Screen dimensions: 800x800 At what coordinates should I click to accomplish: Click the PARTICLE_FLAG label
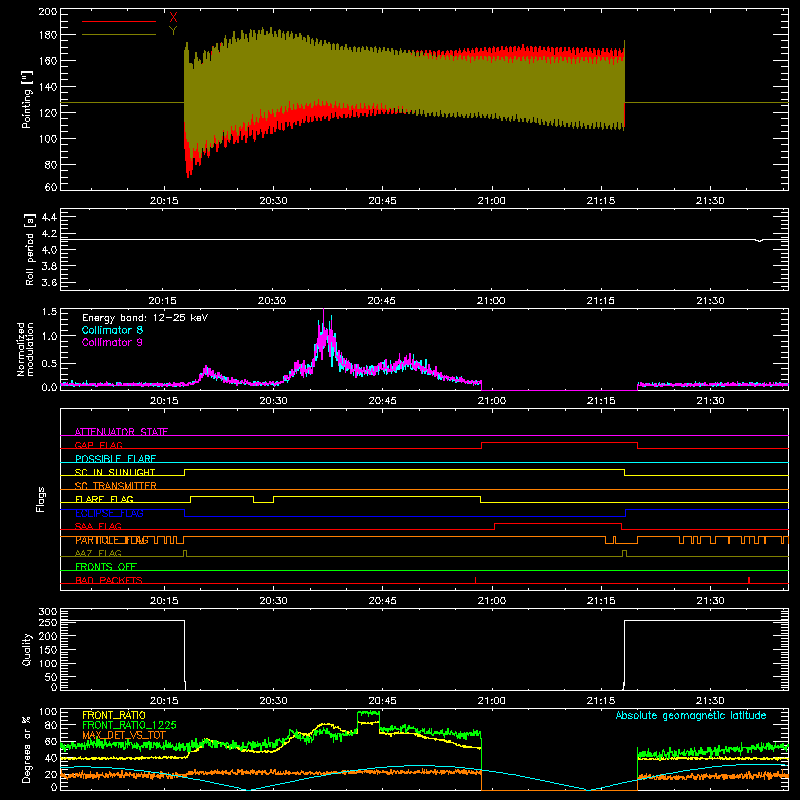pos(112,540)
